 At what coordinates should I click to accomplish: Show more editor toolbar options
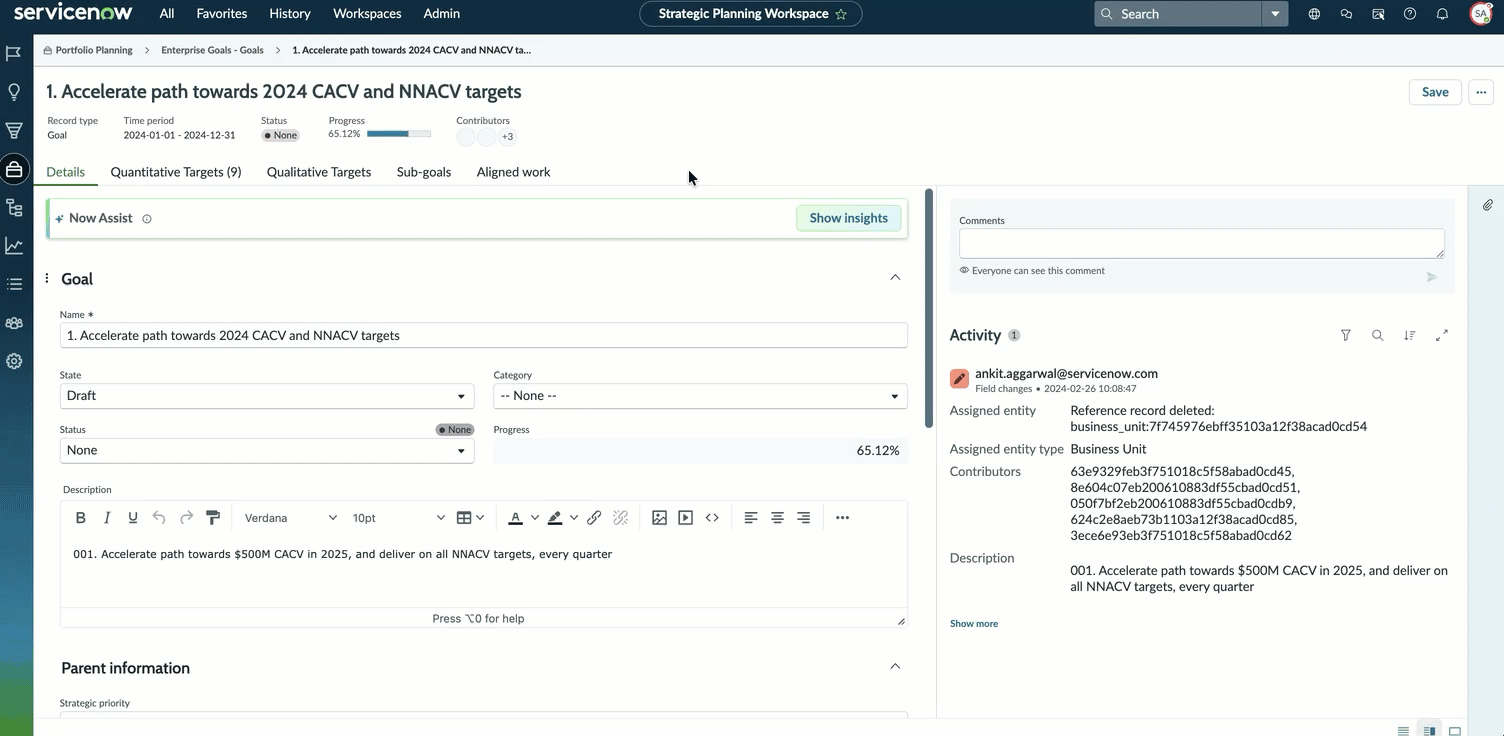click(842, 518)
